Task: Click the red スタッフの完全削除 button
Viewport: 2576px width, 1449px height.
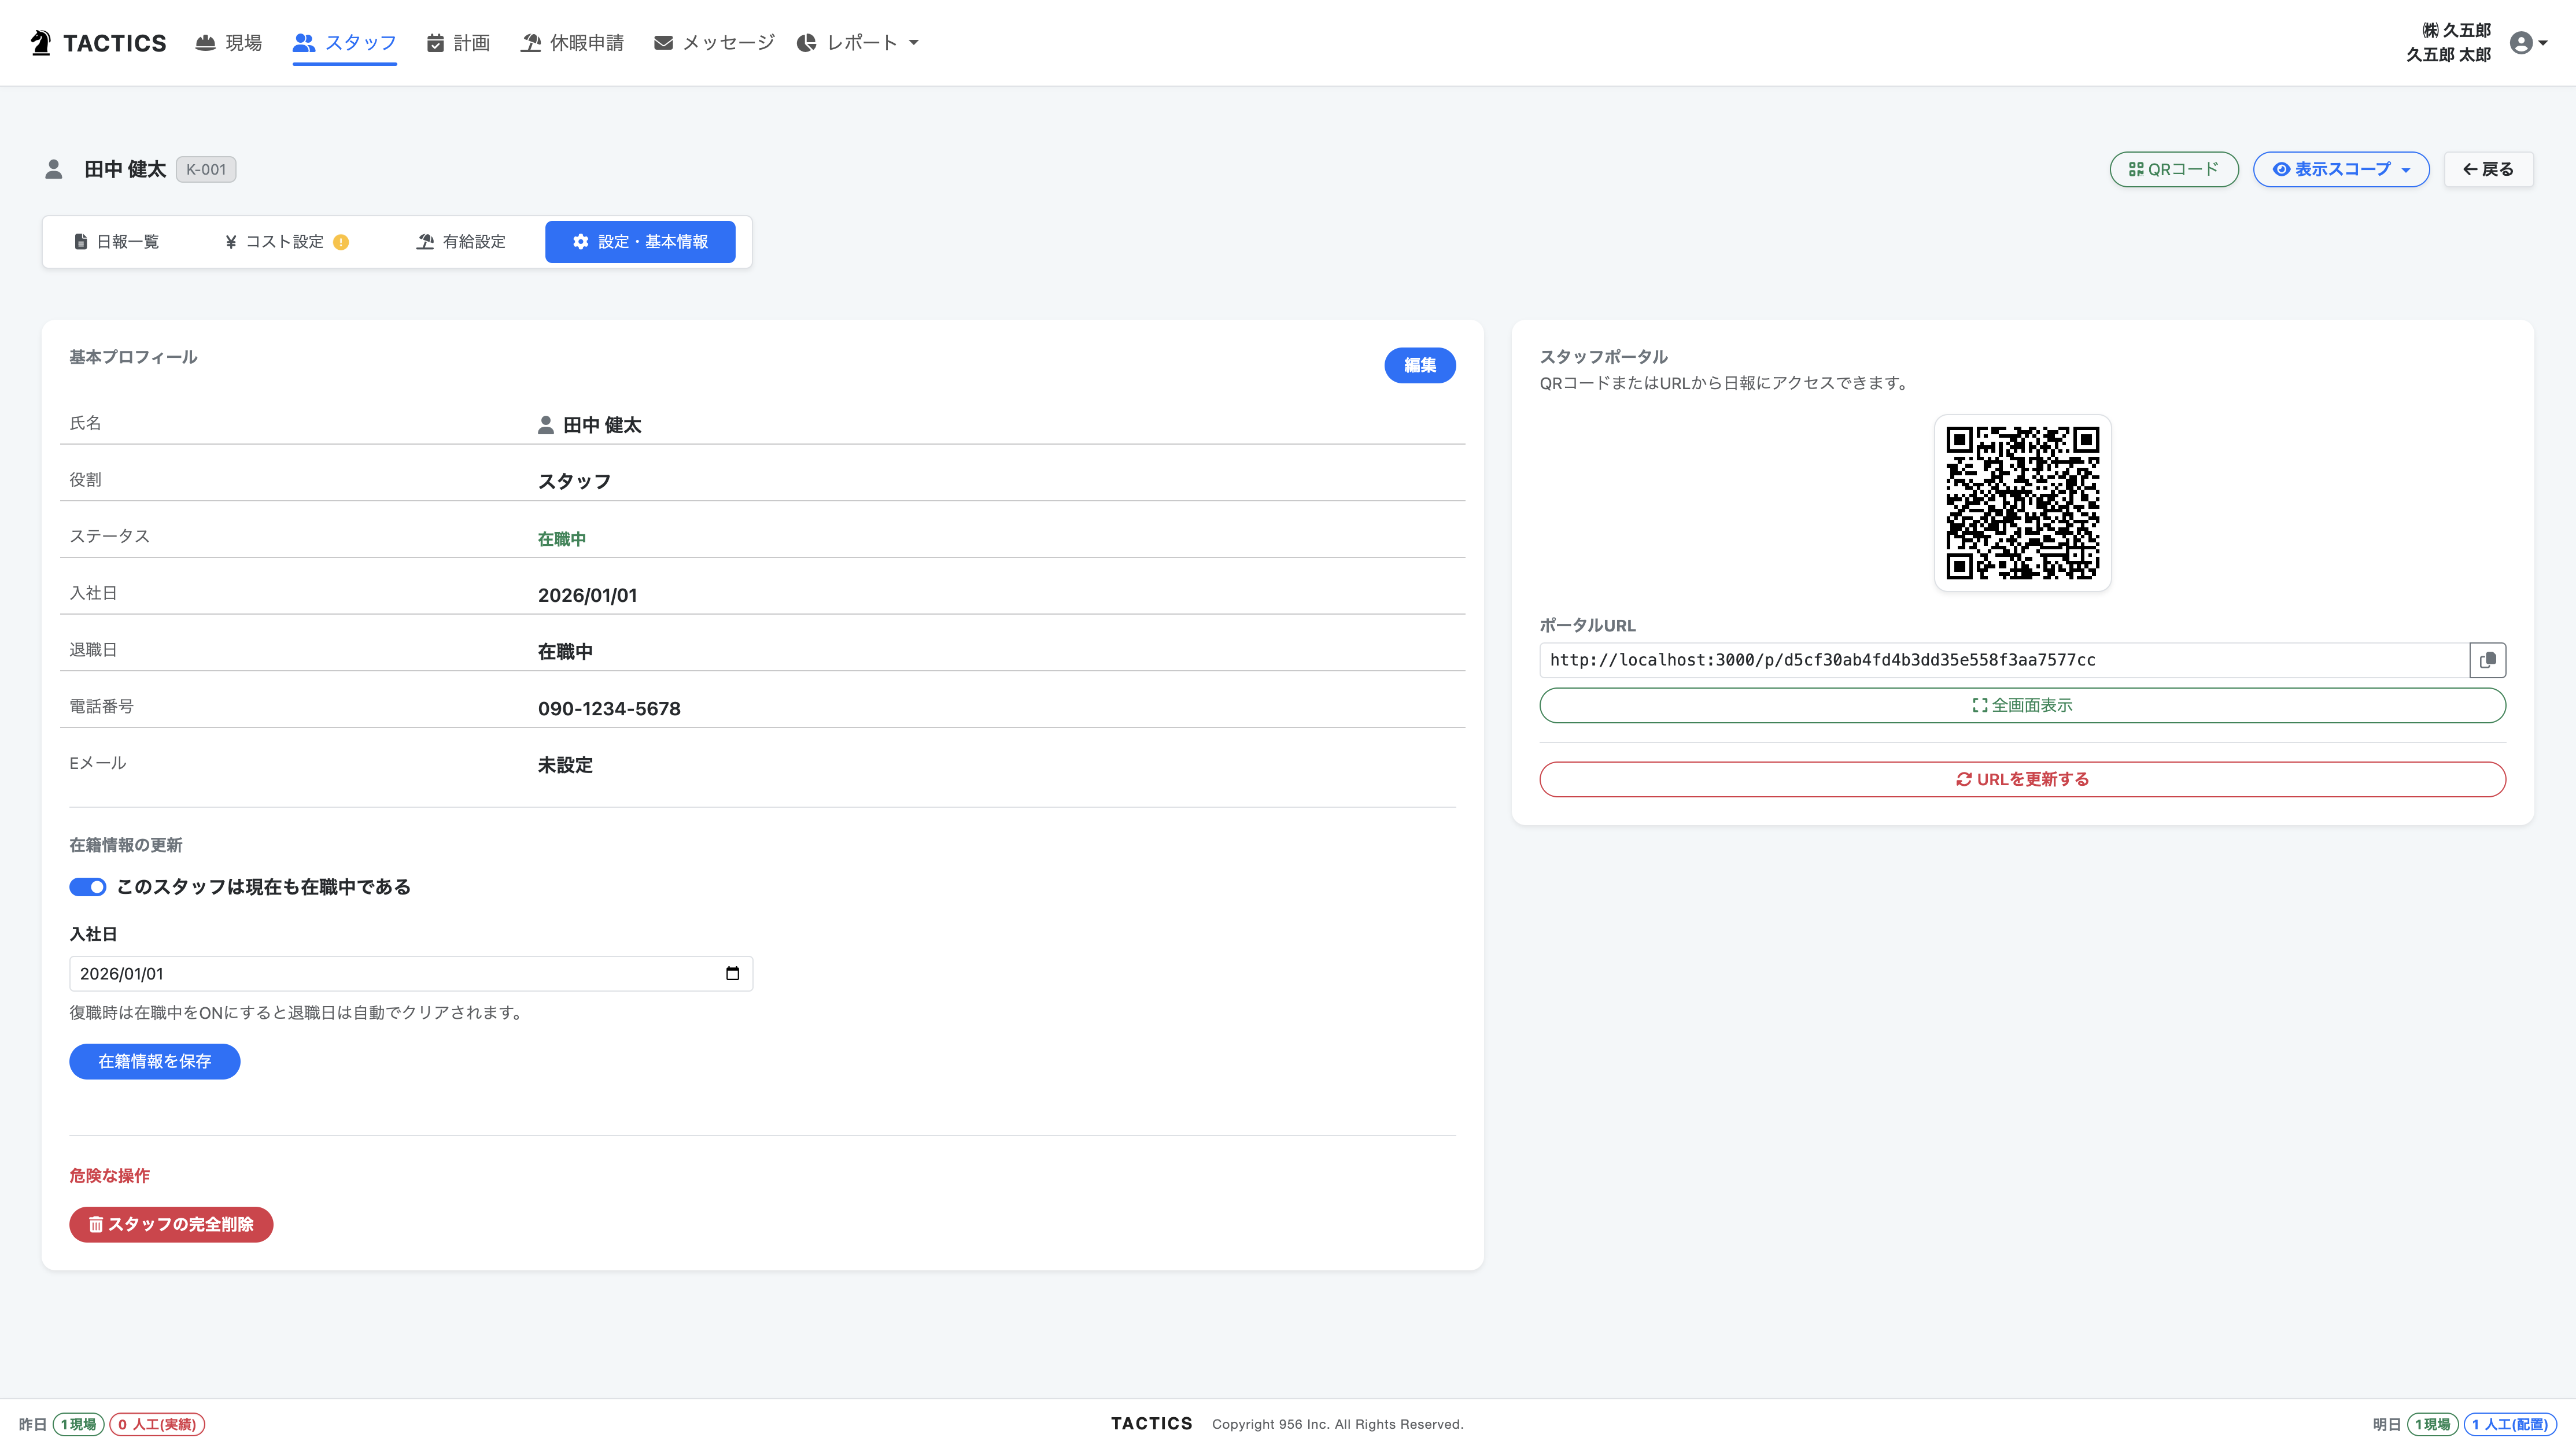Action: [x=171, y=1225]
